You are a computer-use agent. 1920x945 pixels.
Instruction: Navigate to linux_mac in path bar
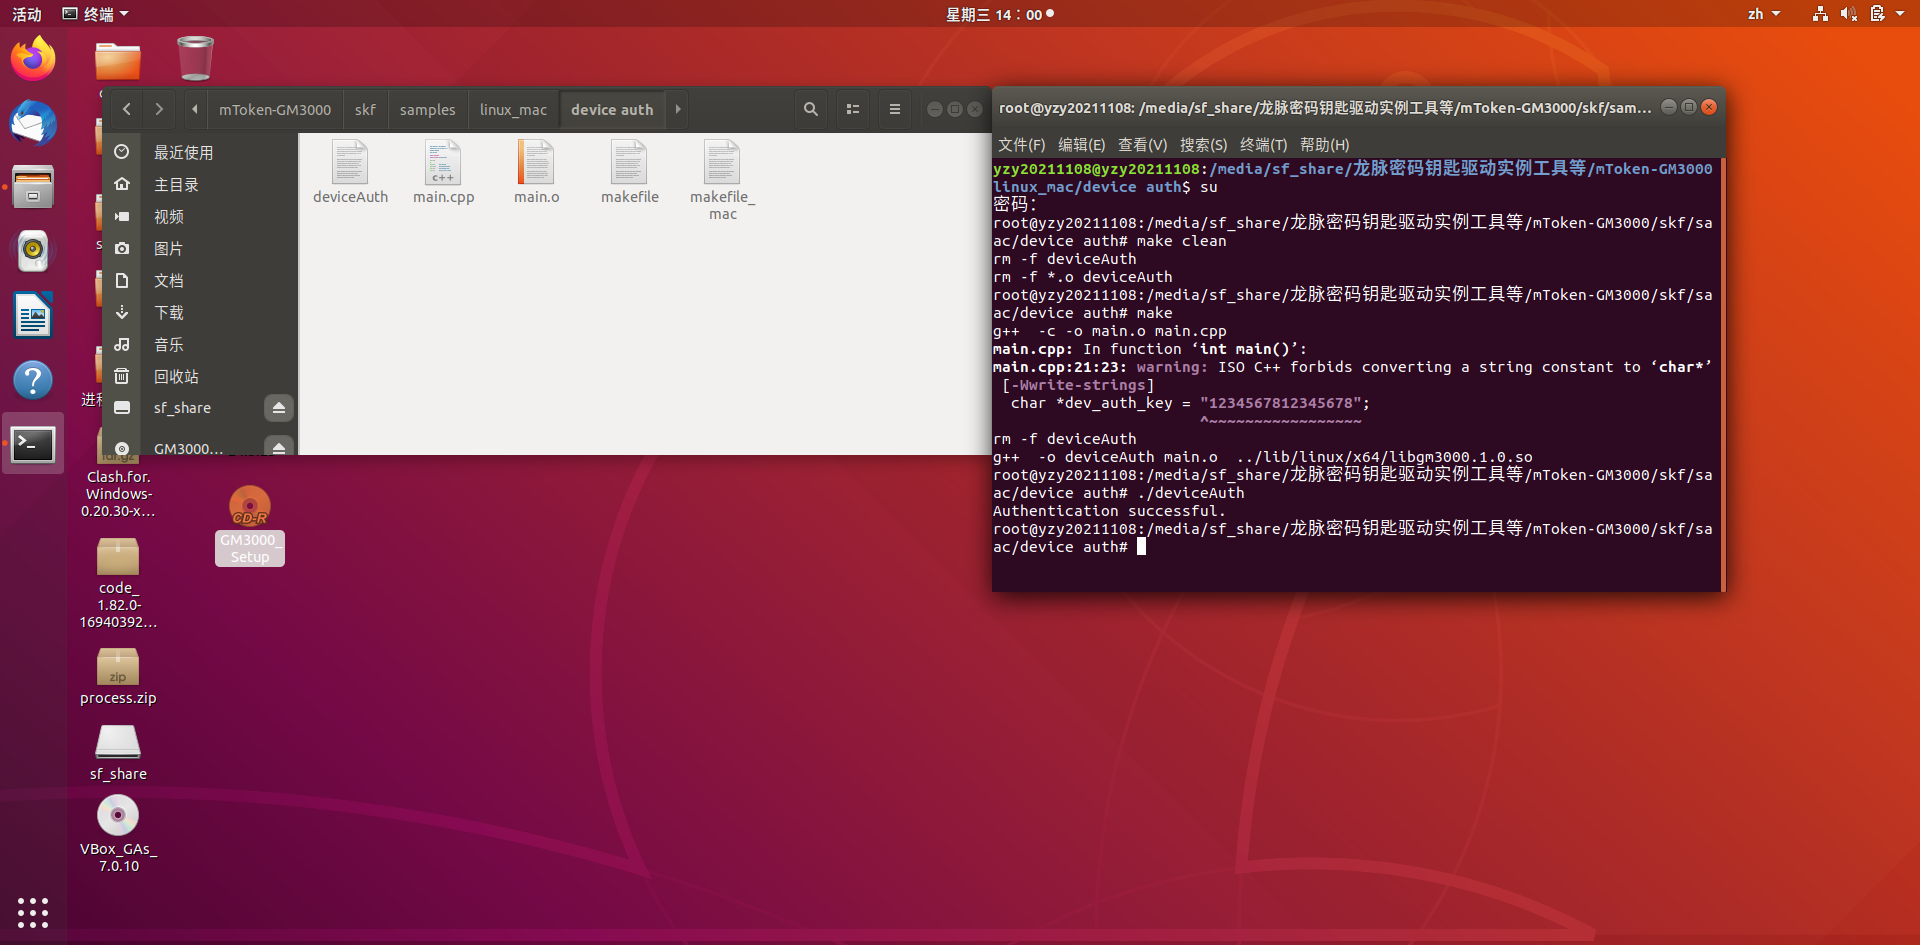(x=513, y=109)
